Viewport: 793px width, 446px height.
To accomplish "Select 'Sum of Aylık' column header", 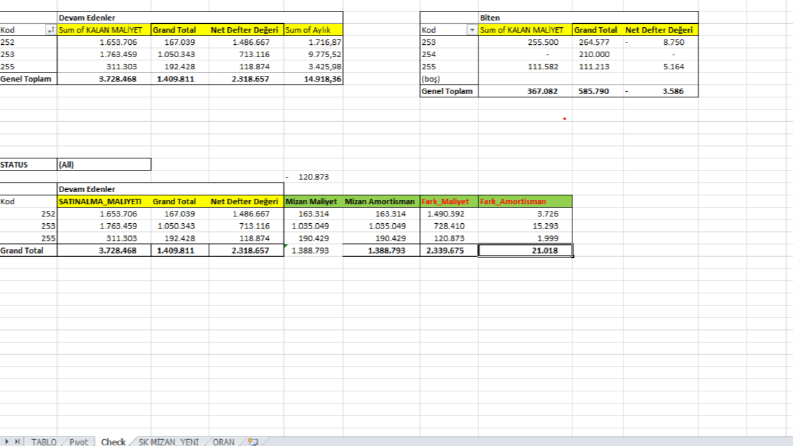I will [x=313, y=30].
